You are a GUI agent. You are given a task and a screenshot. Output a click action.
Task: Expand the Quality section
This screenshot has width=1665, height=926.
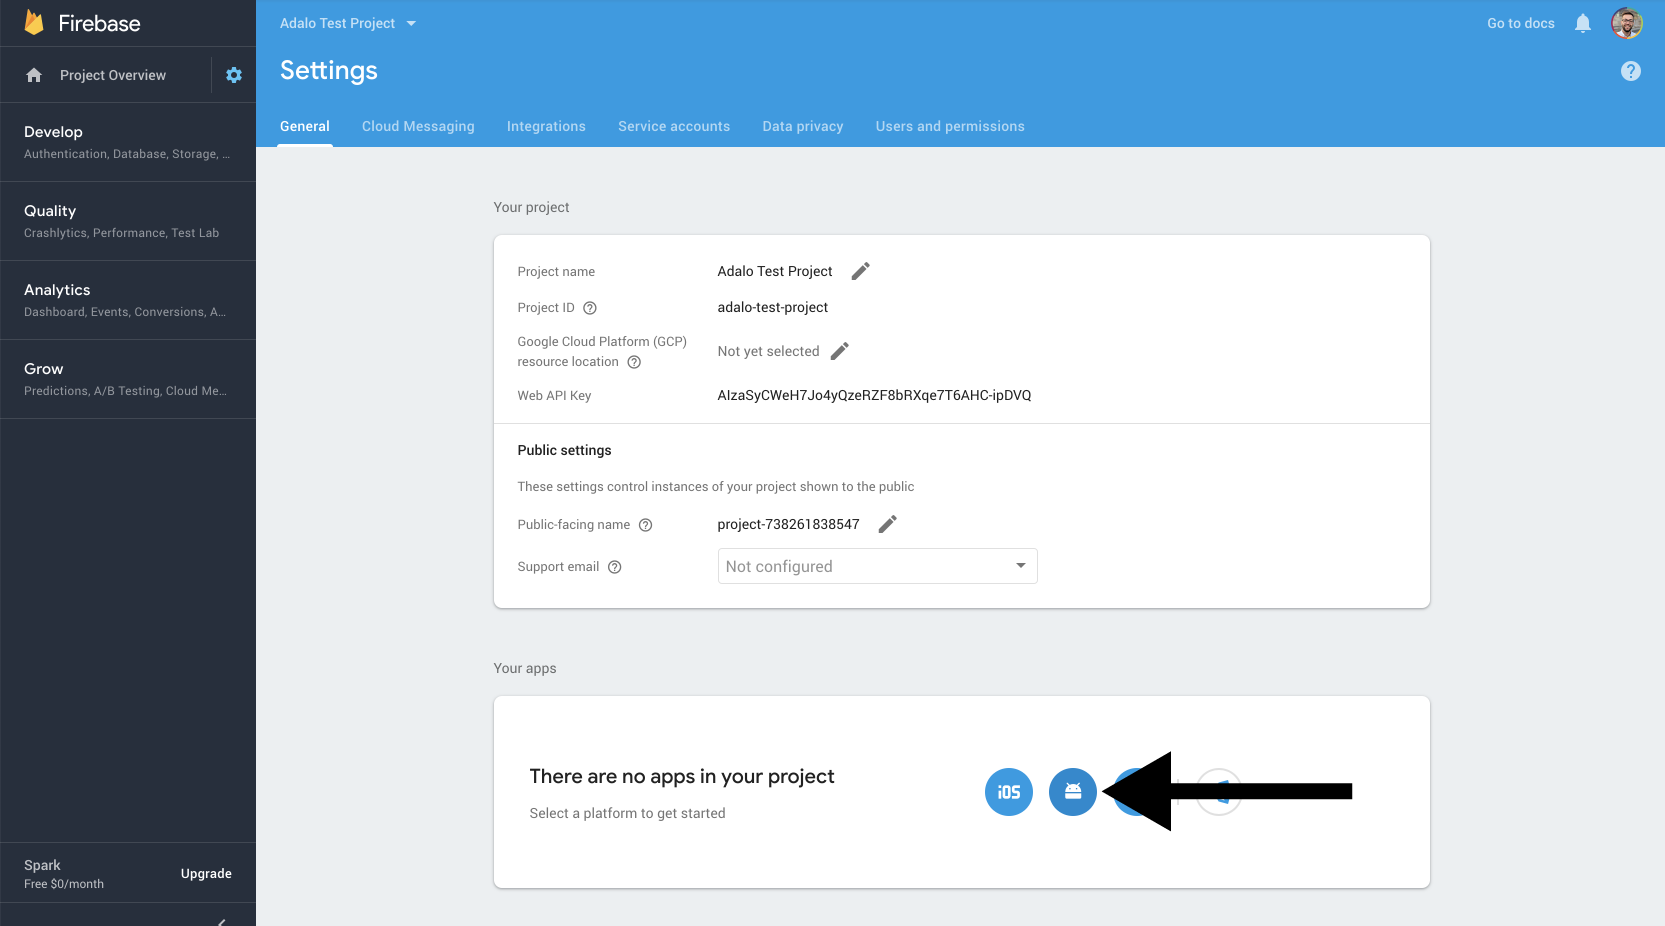tap(128, 221)
